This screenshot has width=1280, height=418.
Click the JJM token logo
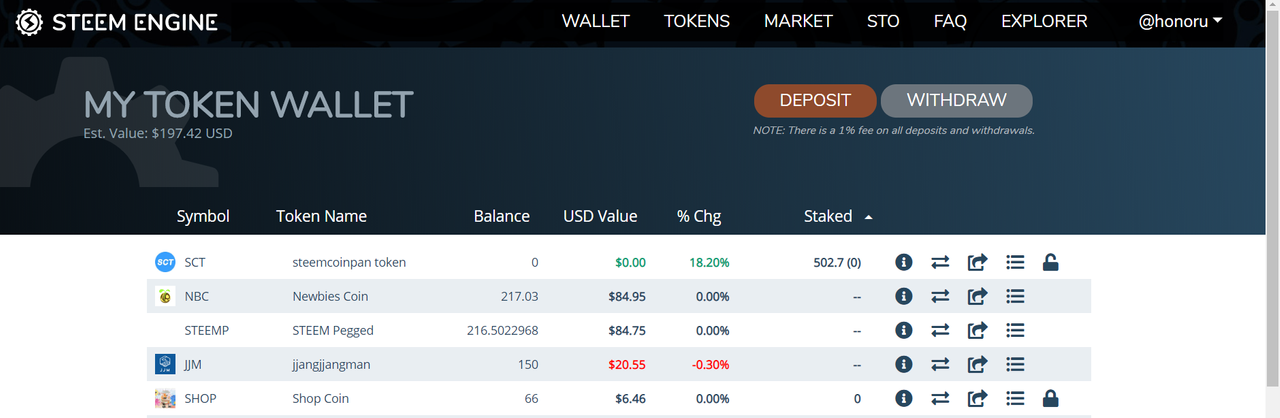(165, 364)
